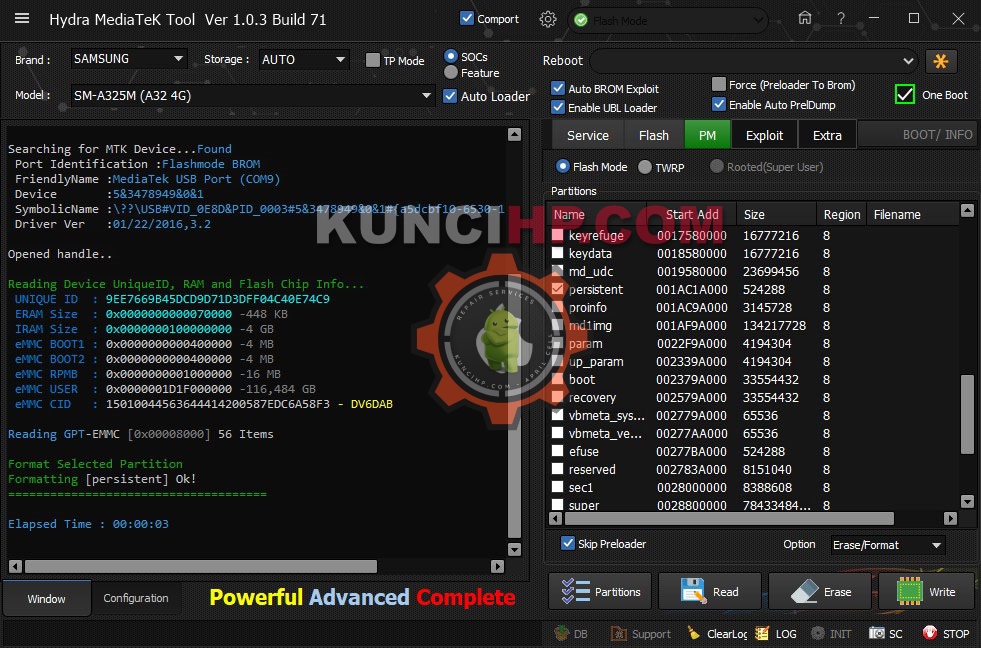Enable the TP Mode checkbox
This screenshot has width=981, height=648.
point(373,60)
